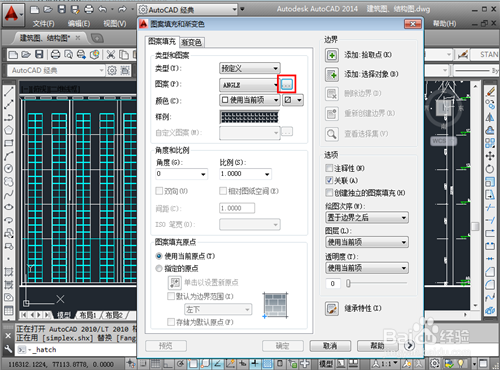The image size is (500, 370).
Task: Click the transparency slider handle
Action: [x=348, y=283]
